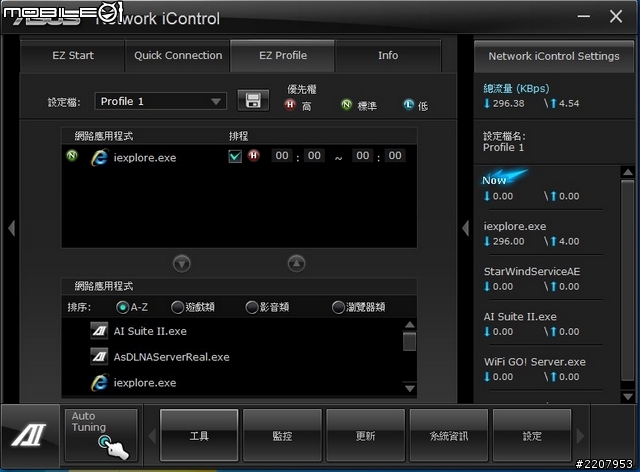640x472 pixels.
Task: Click AI Suite II.exe application icon in list
Action: [99, 331]
